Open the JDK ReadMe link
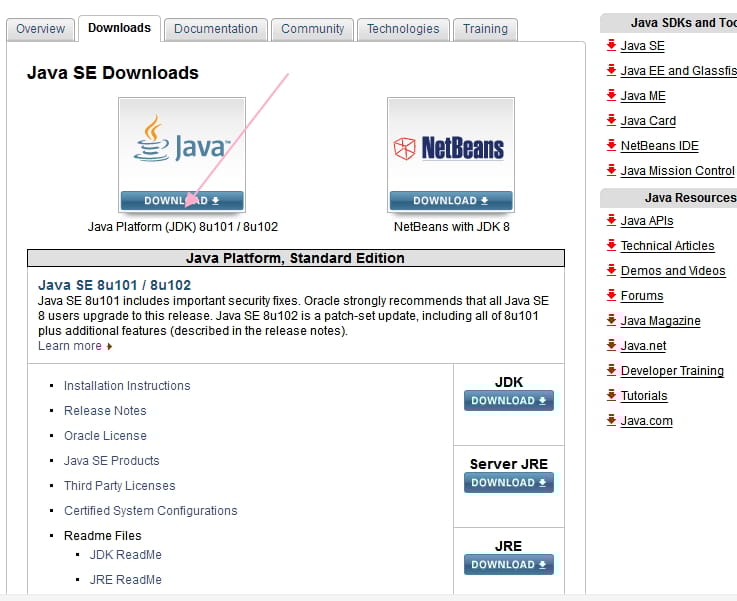Screen dimensions: 737x601 (125, 554)
